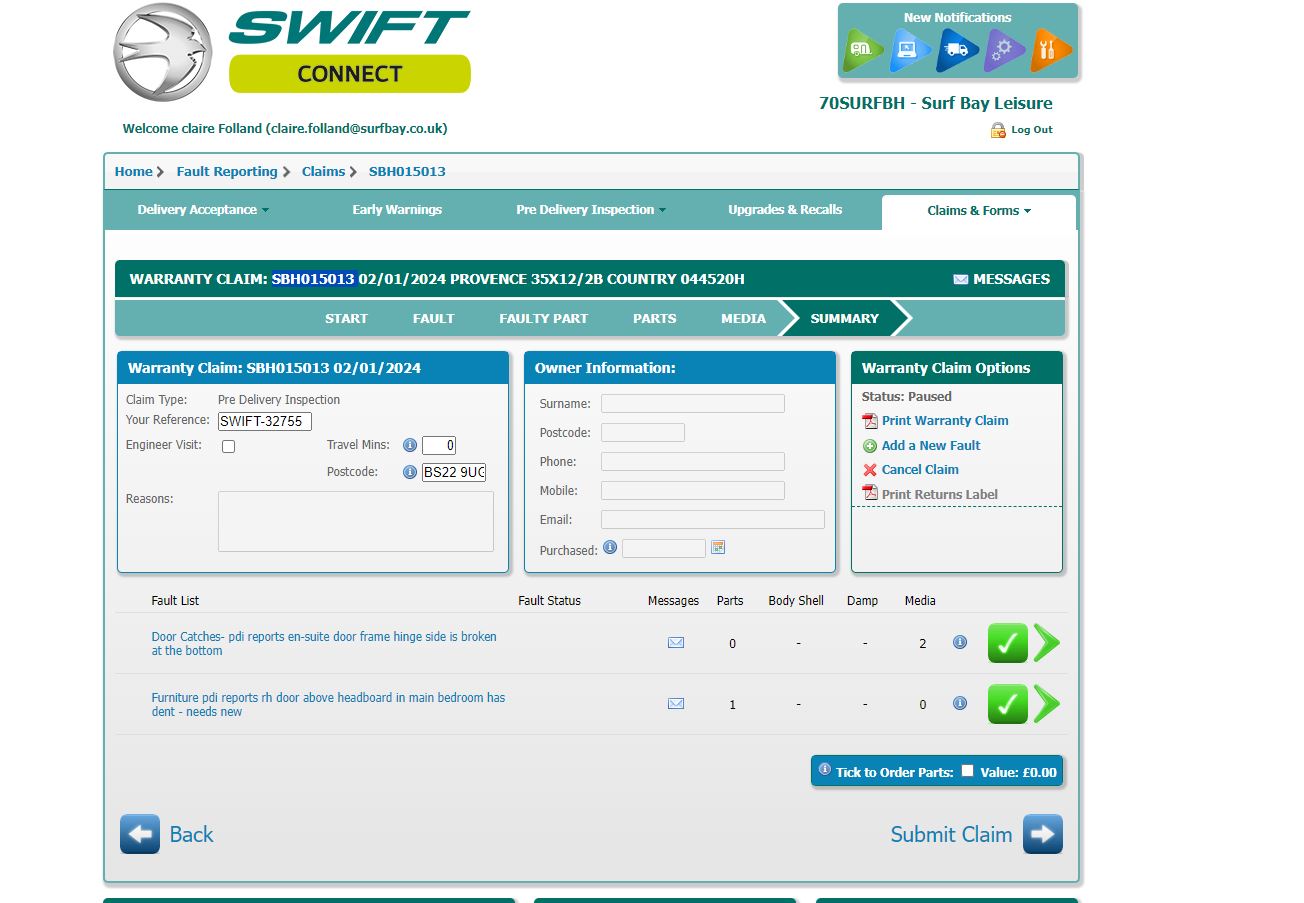The image size is (1304, 903).
Task: Open the Upgrades & Recalls tab
Action: click(x=785, y=210)
